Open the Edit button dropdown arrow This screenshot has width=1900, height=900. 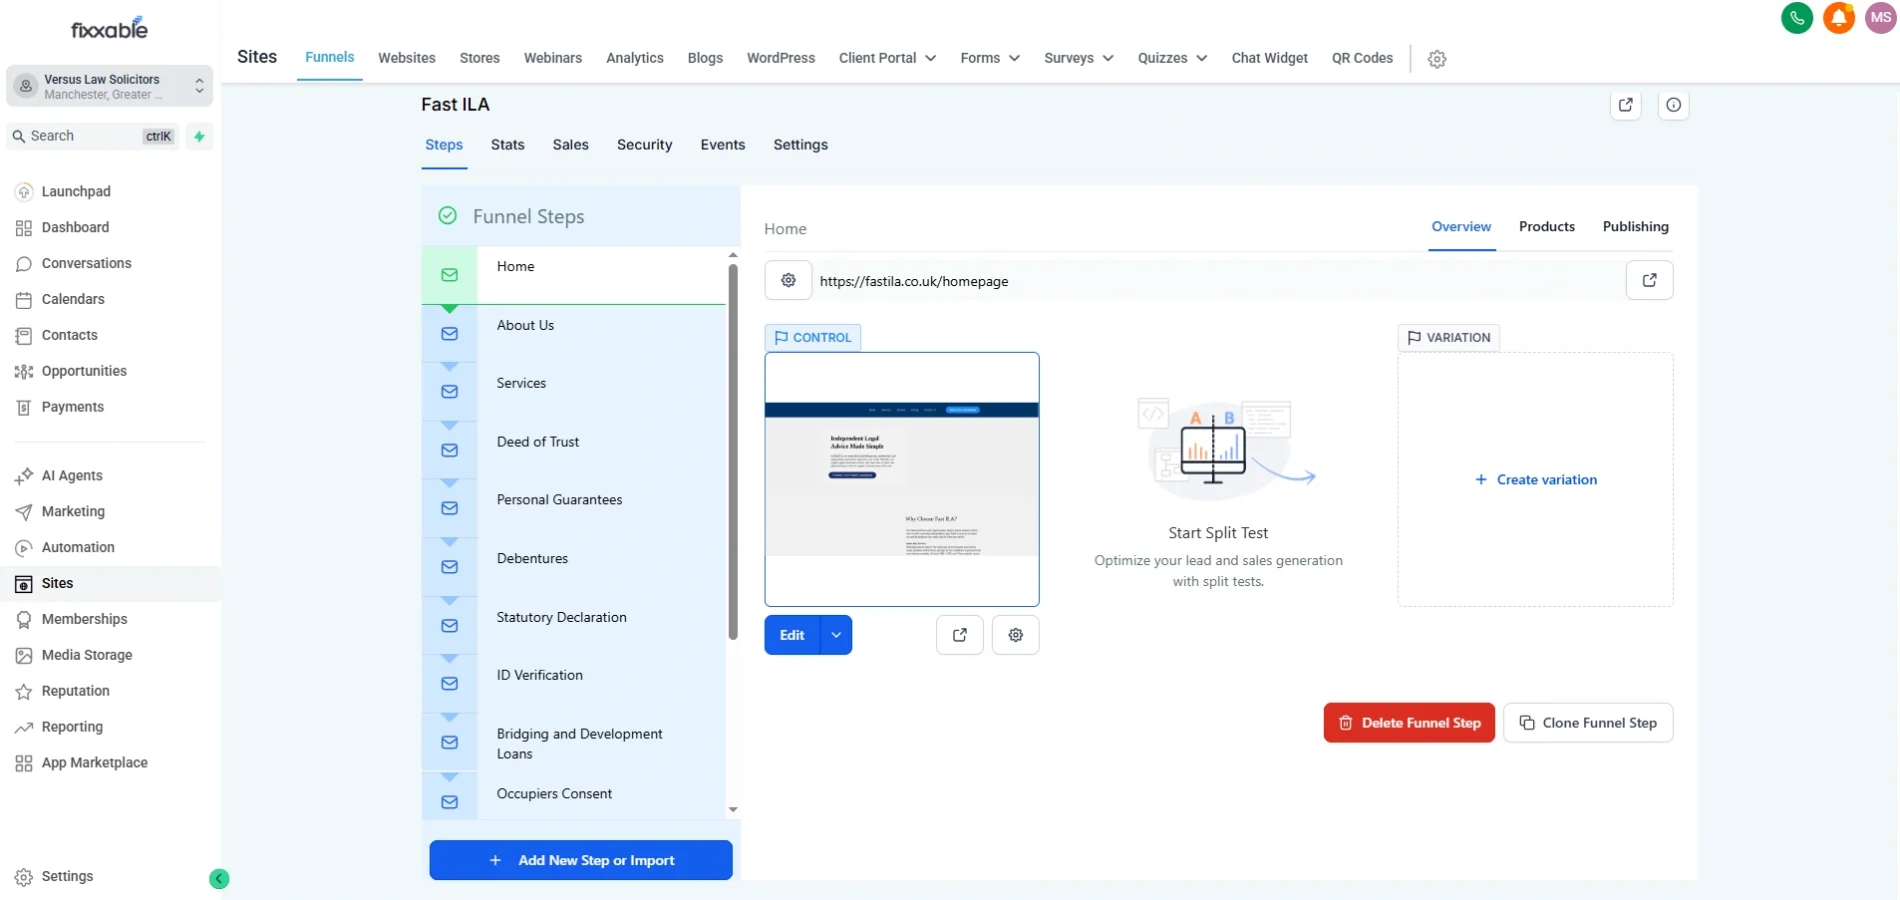(x=835, y=635)
